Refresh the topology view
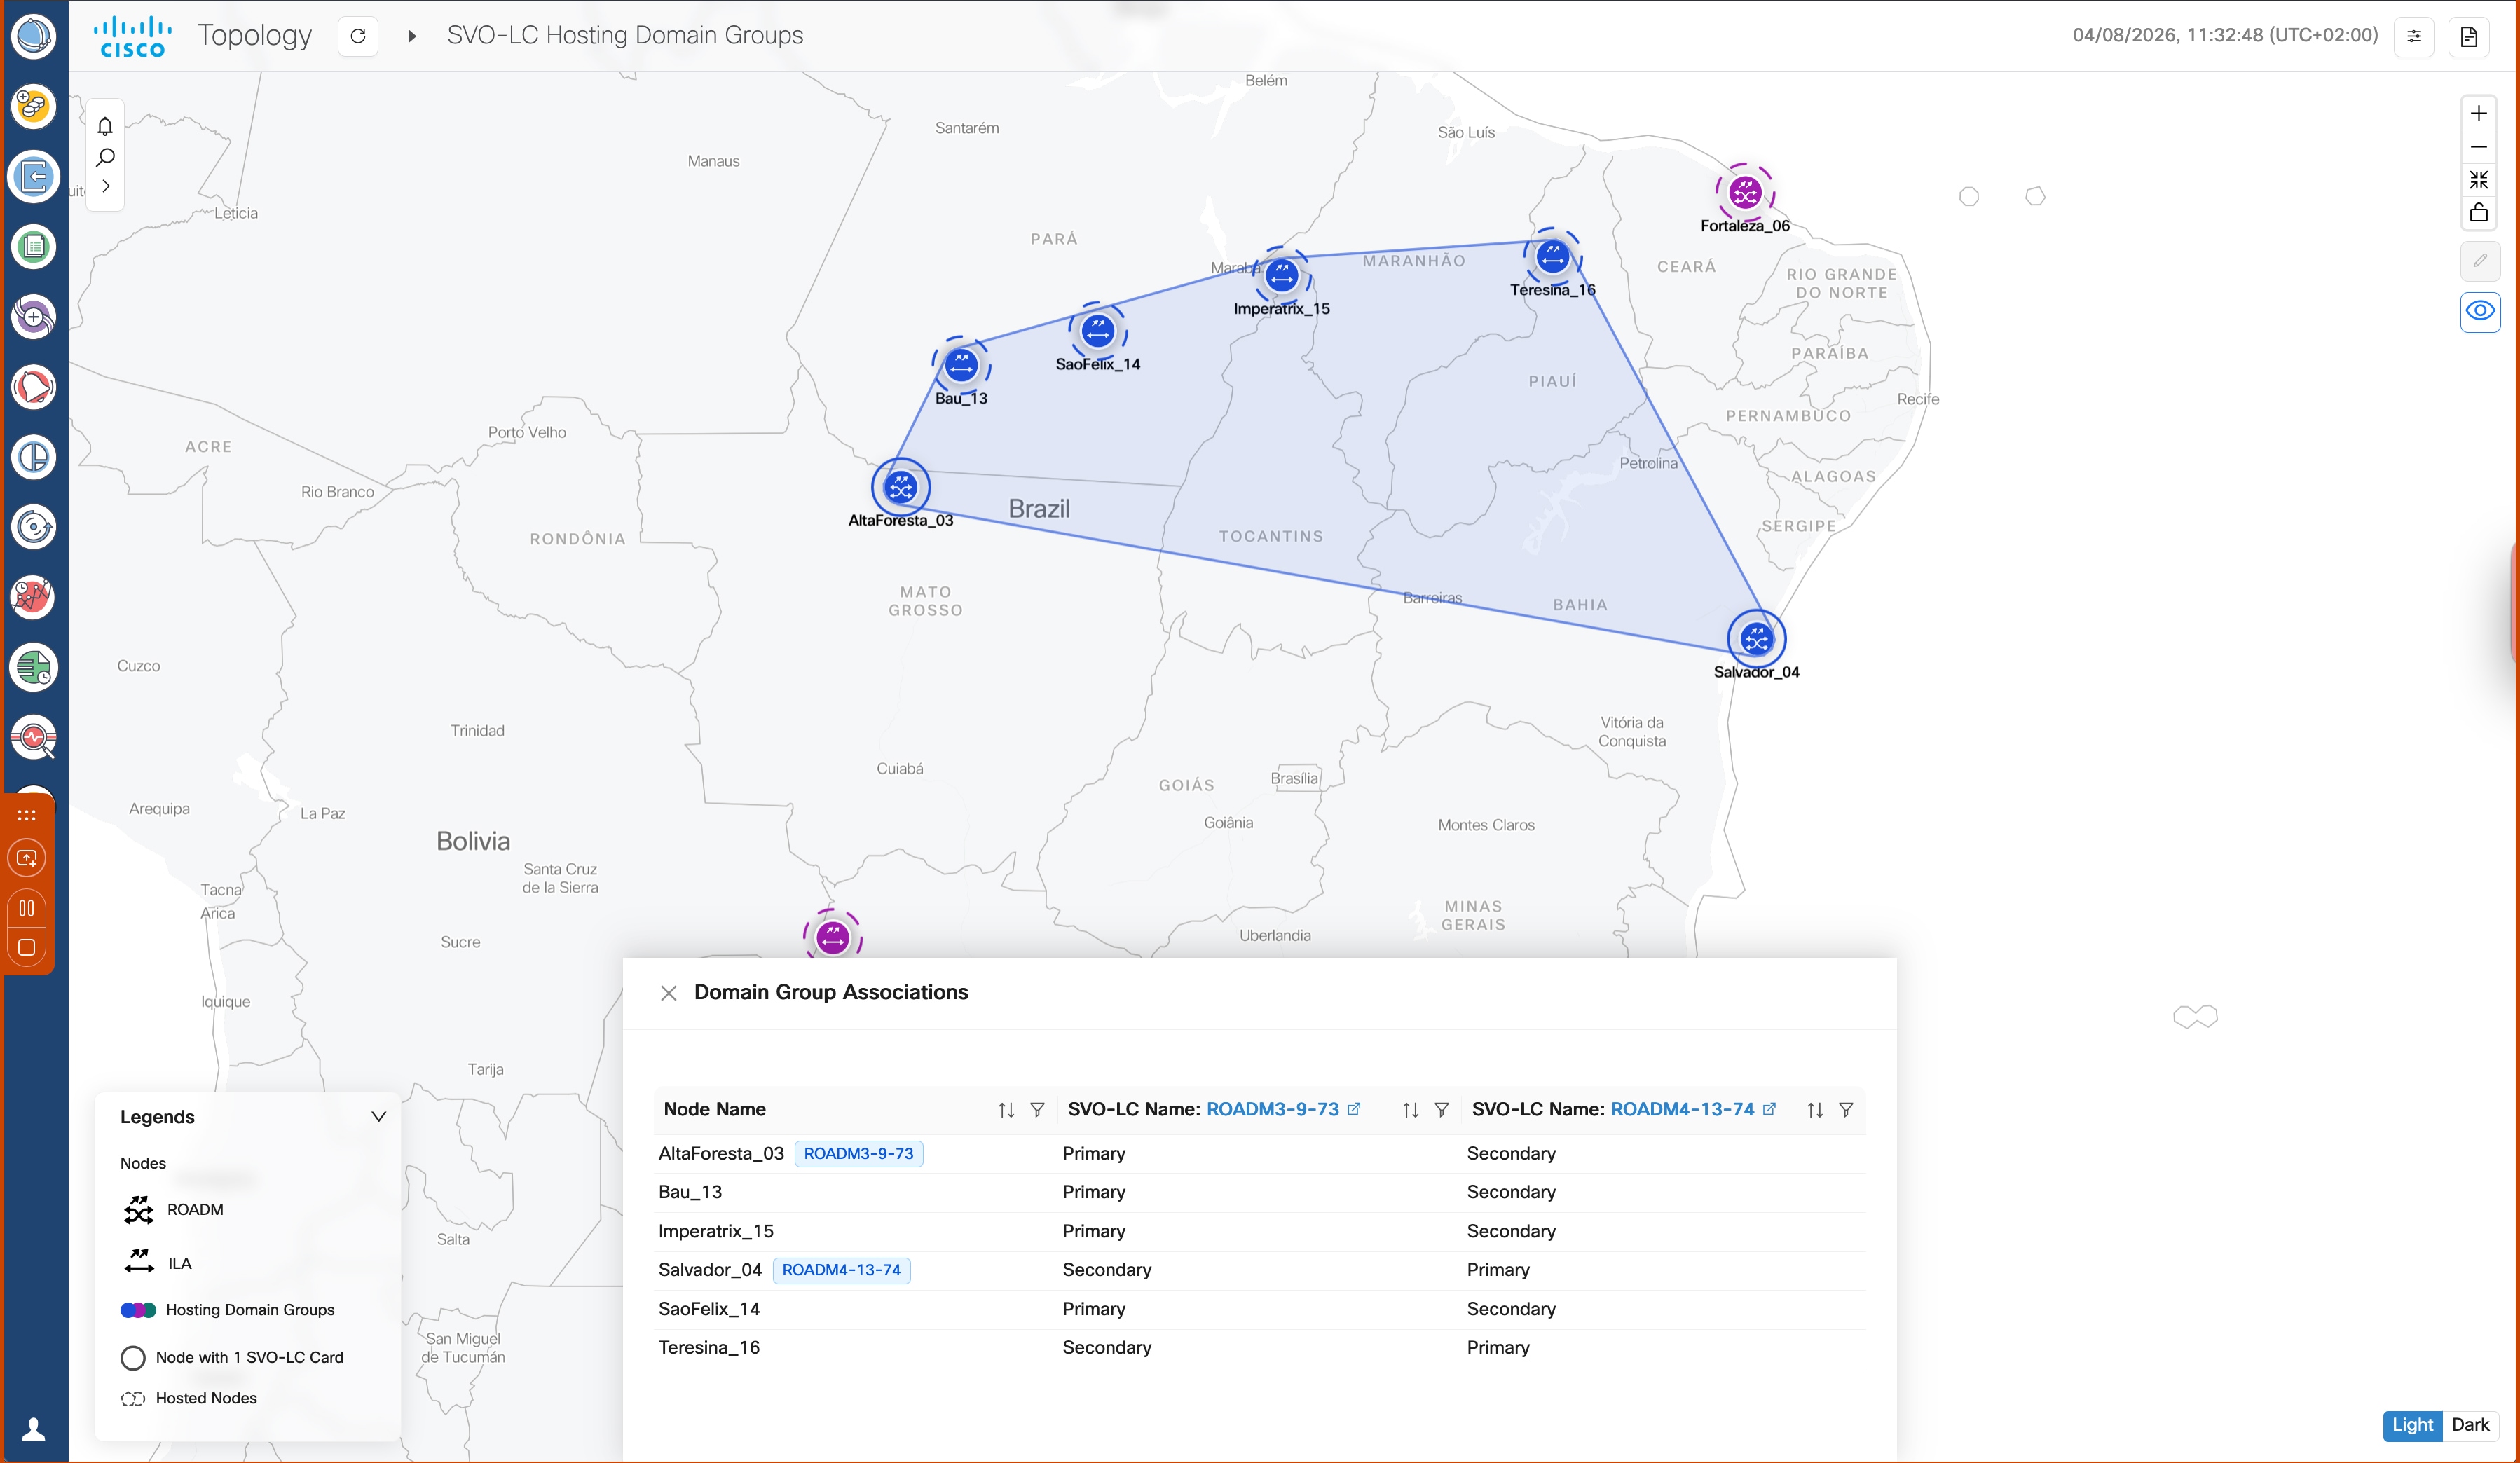This screenshot has width=2520, height=1463. [x=358, y=36]
